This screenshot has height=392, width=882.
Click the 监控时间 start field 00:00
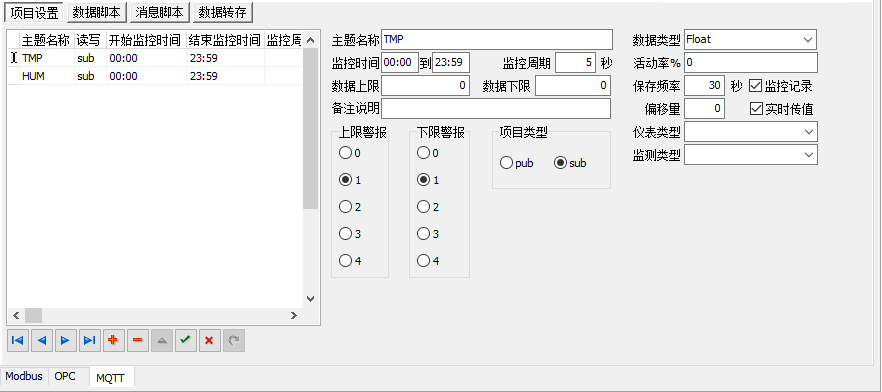pos(400,62)
